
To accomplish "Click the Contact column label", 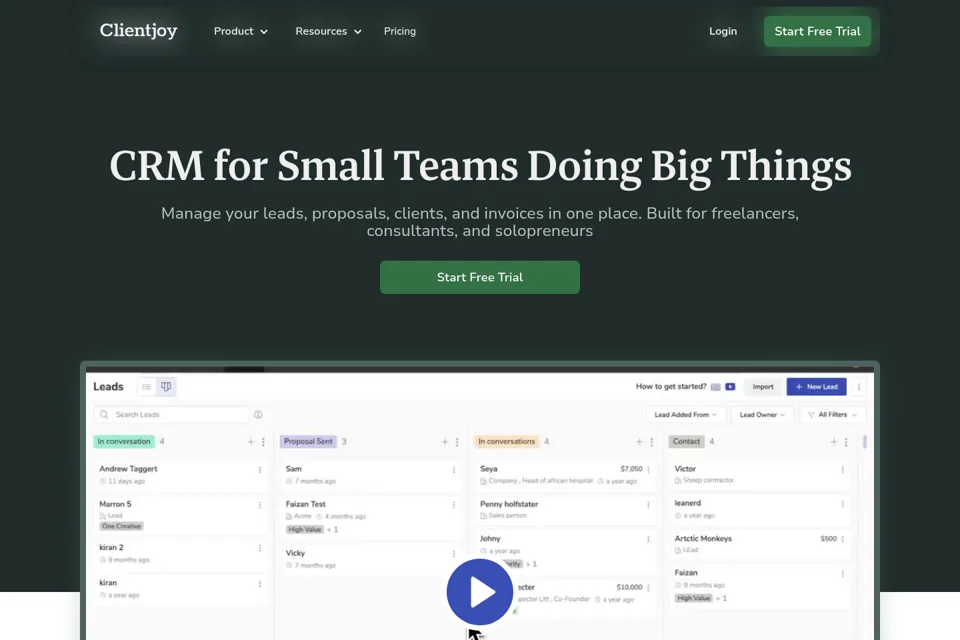I will (x=686, y=442).
